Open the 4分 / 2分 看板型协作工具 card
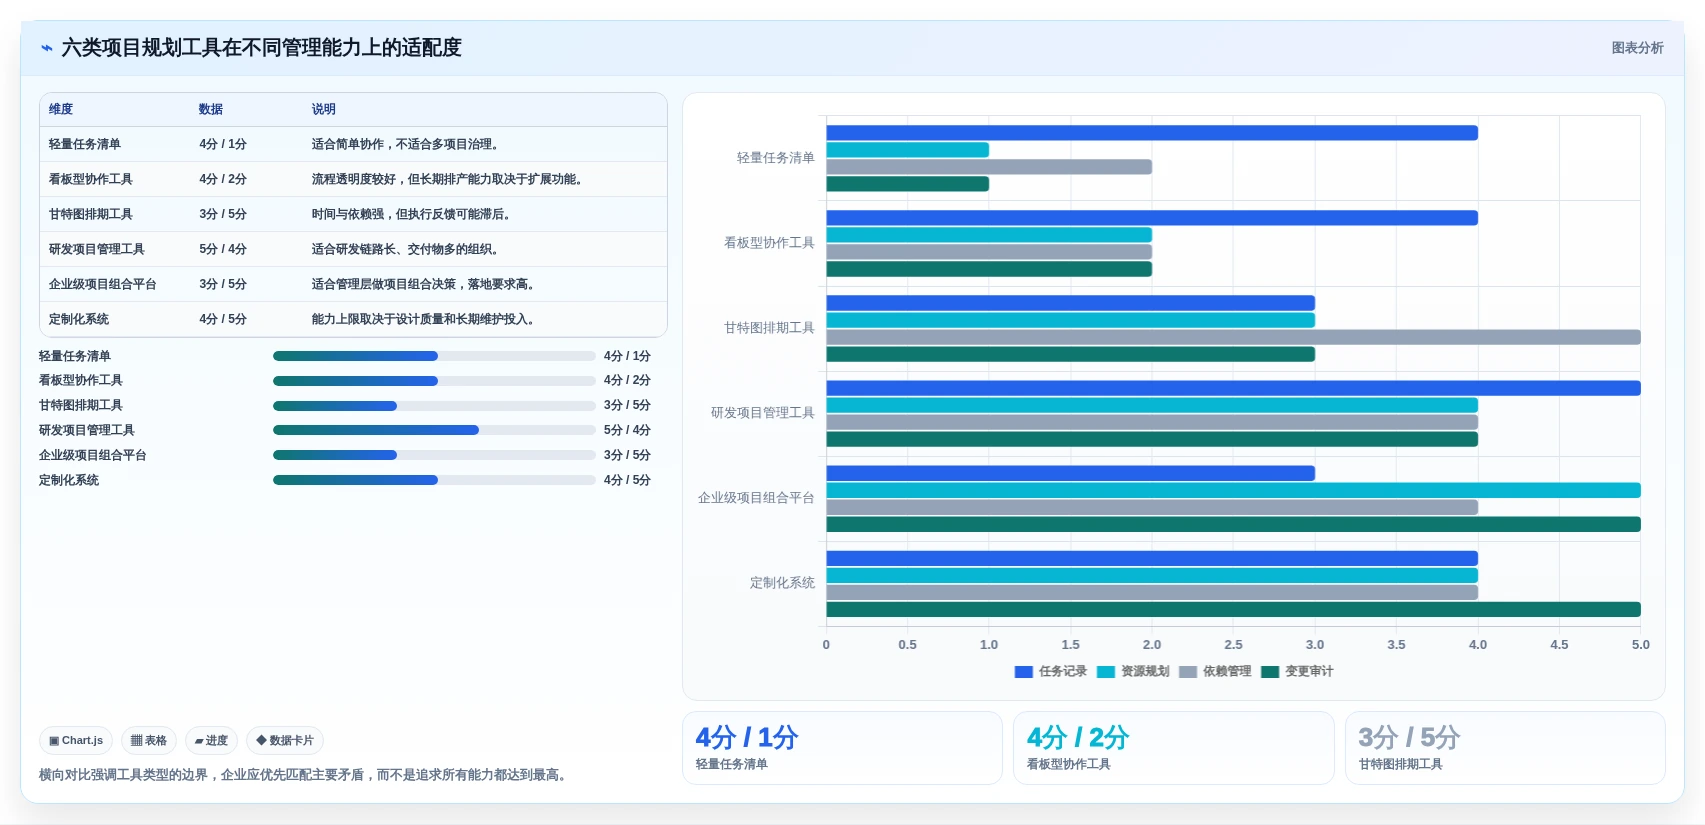Image resolution: width=1705 pixels, height=825 pixels. tap(1173, 748)
